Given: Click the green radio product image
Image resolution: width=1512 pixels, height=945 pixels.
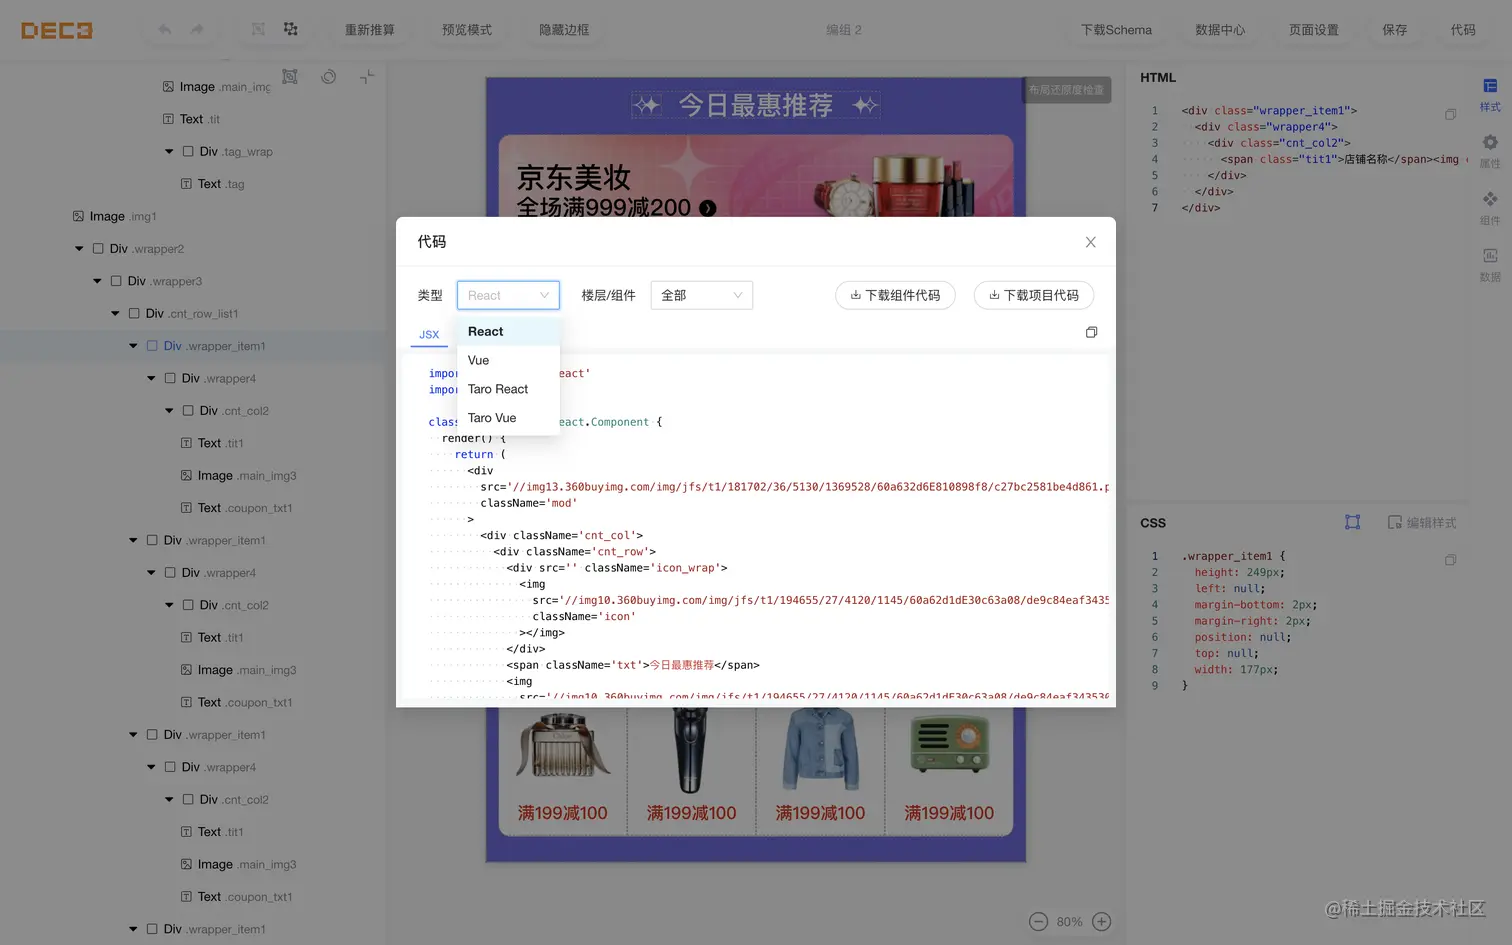Looking at the screenshot, I should (949, 746).
